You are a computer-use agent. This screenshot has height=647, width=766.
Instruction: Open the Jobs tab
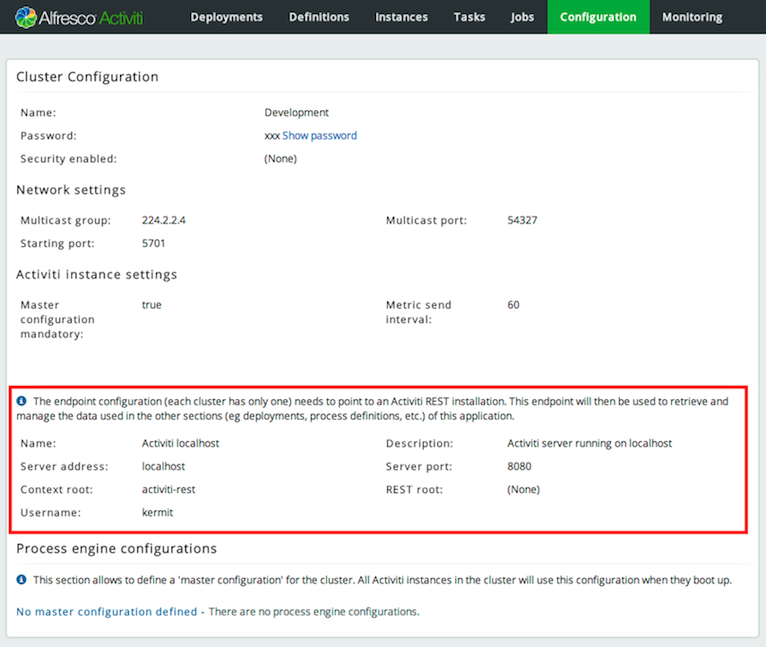pyautogui.click(x=522, y=17)
